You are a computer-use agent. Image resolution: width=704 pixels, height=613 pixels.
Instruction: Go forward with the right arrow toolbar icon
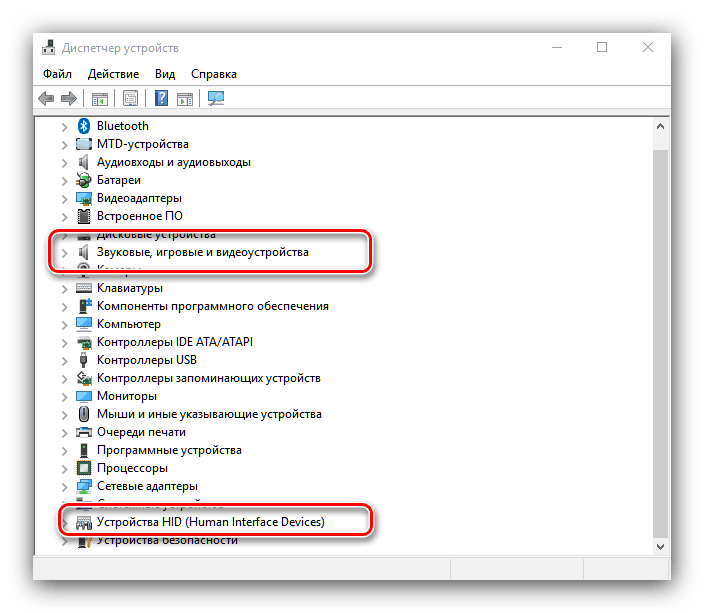point(69,98)
